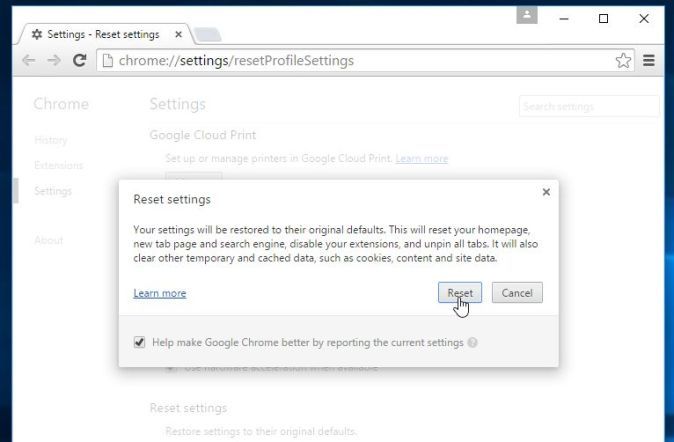The image size is (674, 442).
Task: Open Extensions in the sidebar
Action: (58, 165)
